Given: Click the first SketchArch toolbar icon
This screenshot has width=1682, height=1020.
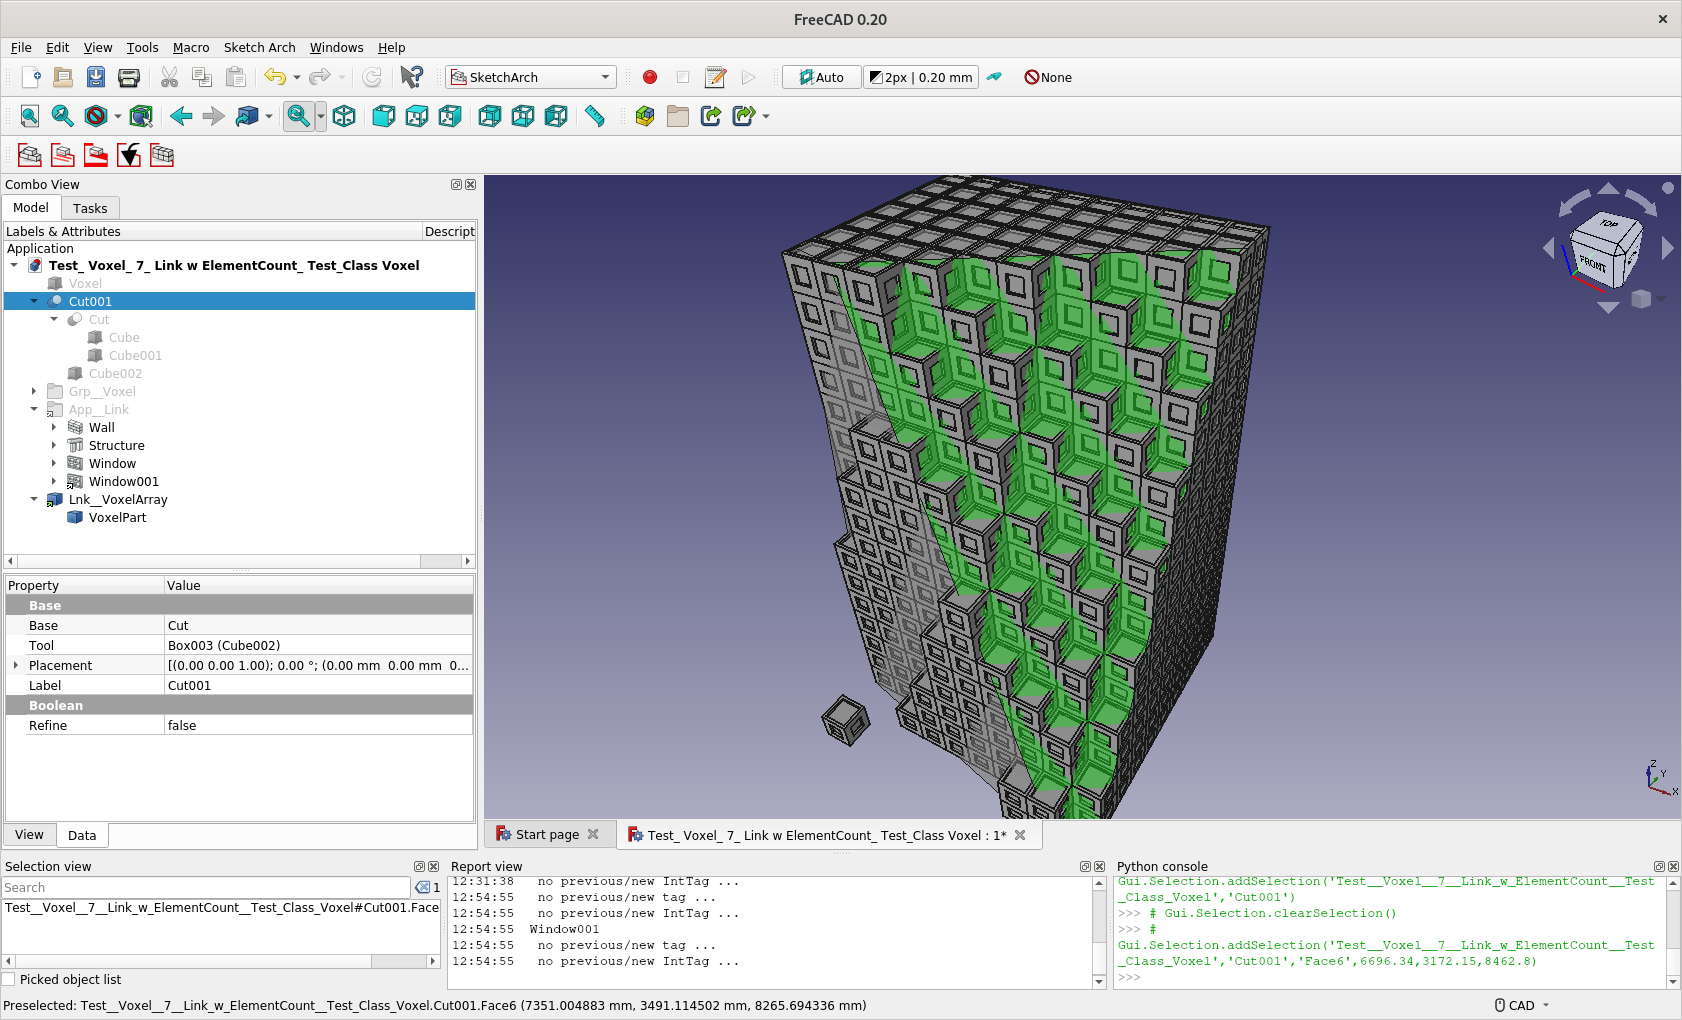Looking at the screenshot, I should click(x=30, y=155).
